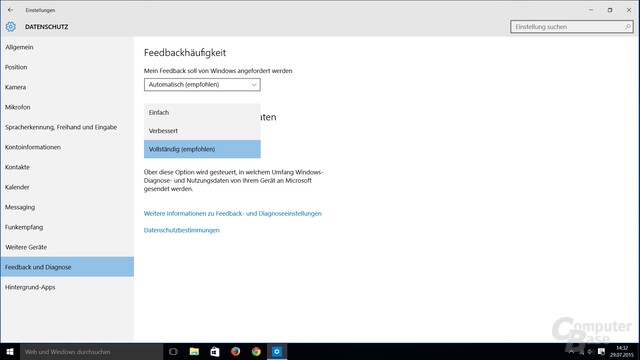Open the volume tray icon
Viewport: 640px width, 360px height.
(x=590, y=352)
